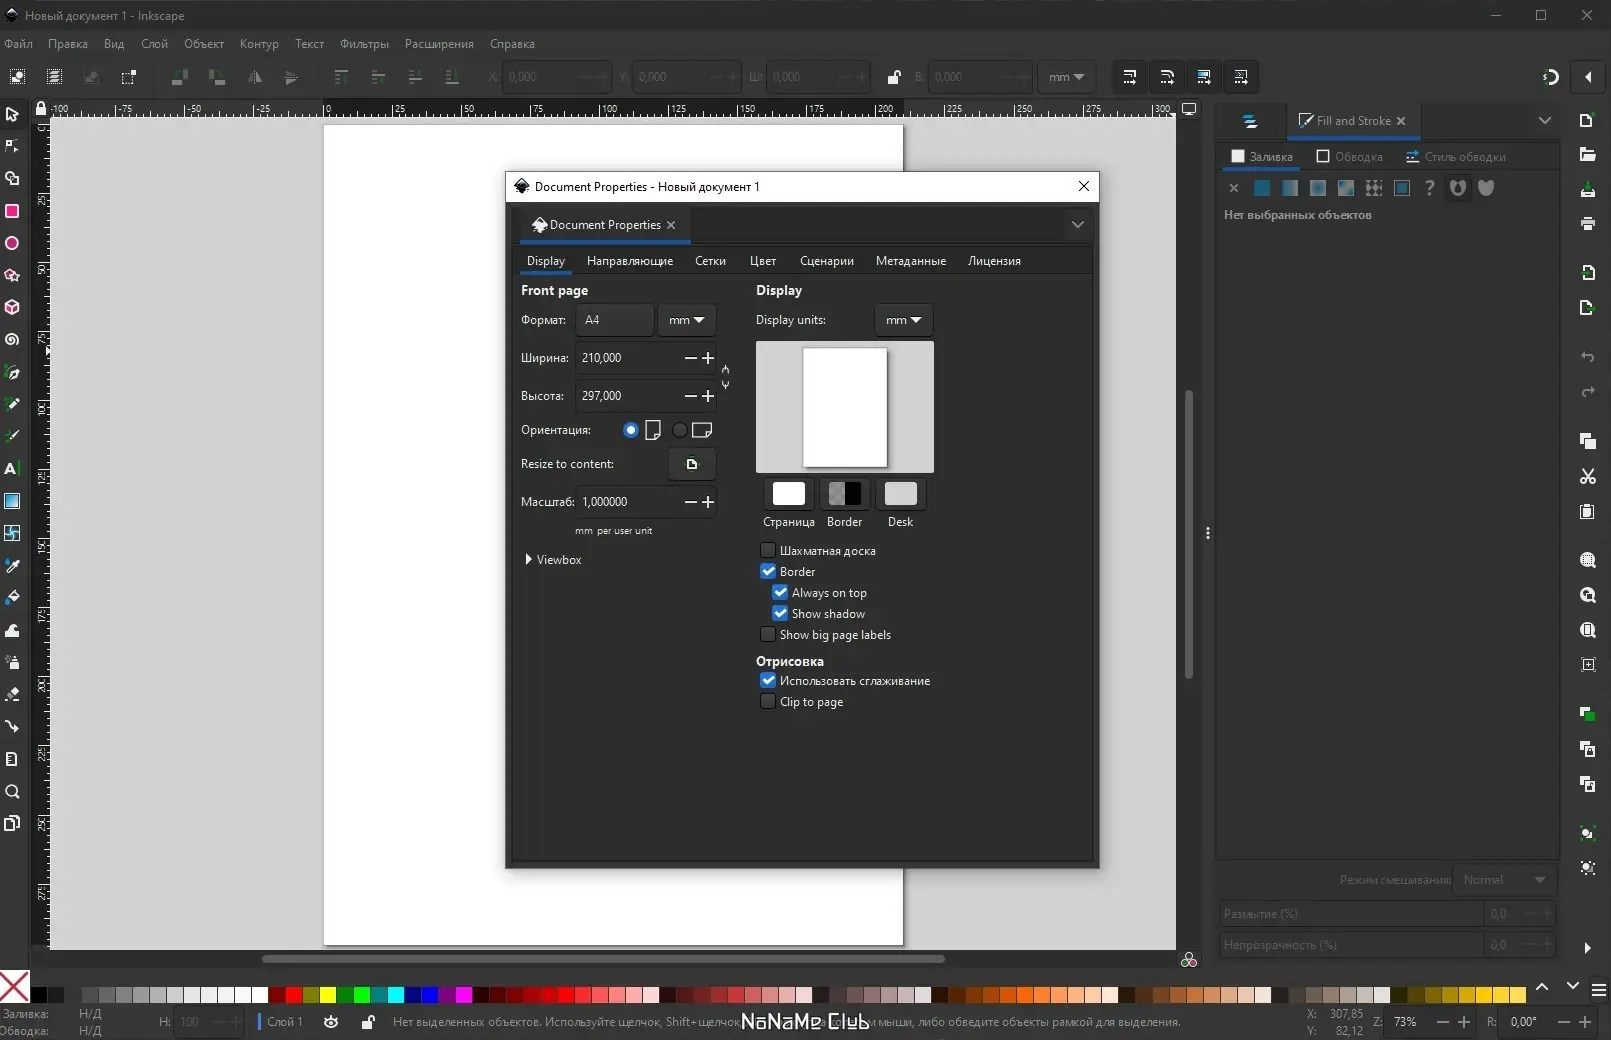This screenshot has height=1040, width=1611.
Task: Click the scissors Cut icon
Action: [1587, 476]
